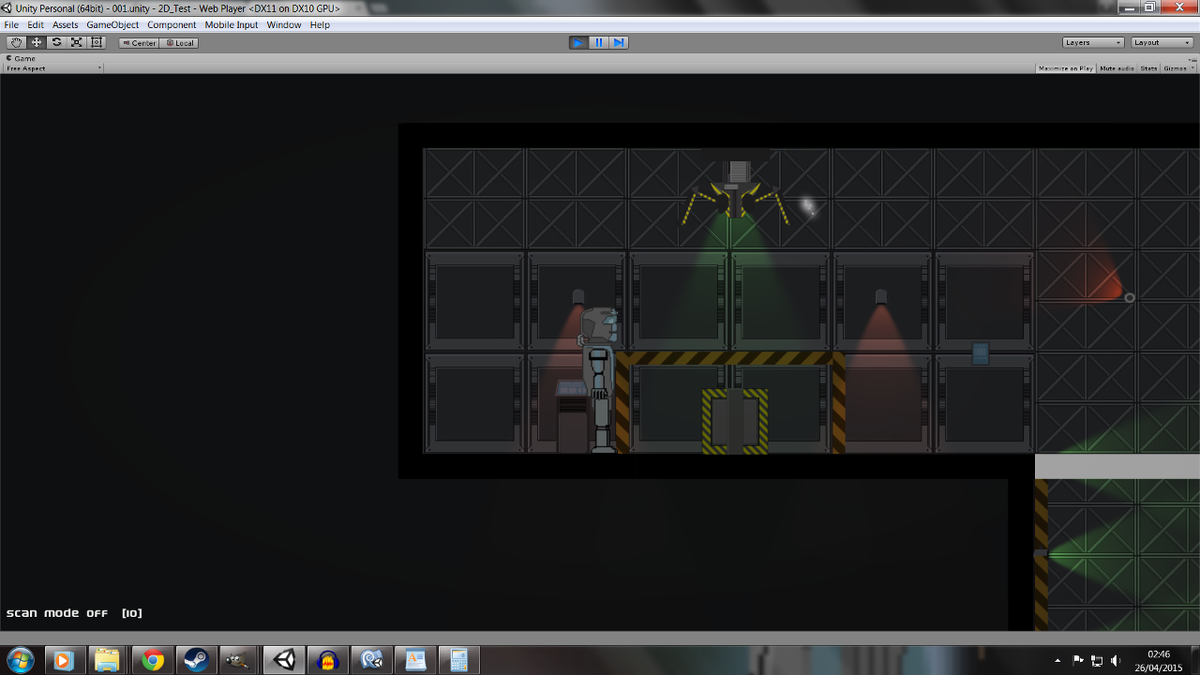The width and height of the screenshot is (1200, 675).
Task: Open the Help menu
Action: coord(320,25)
